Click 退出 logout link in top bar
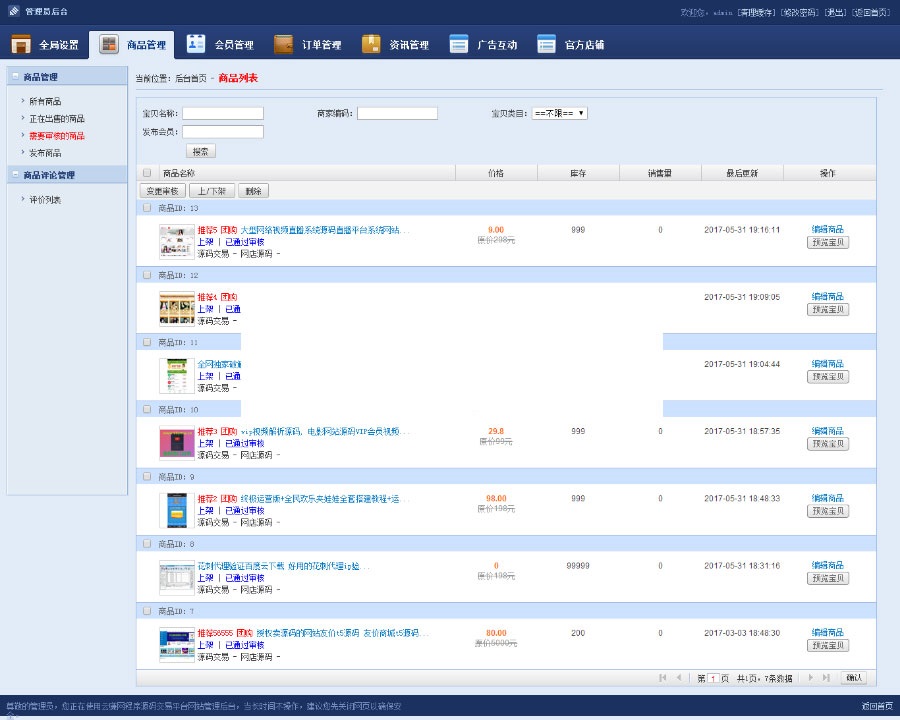The image size is (900, 720). (x=835, y=13)
